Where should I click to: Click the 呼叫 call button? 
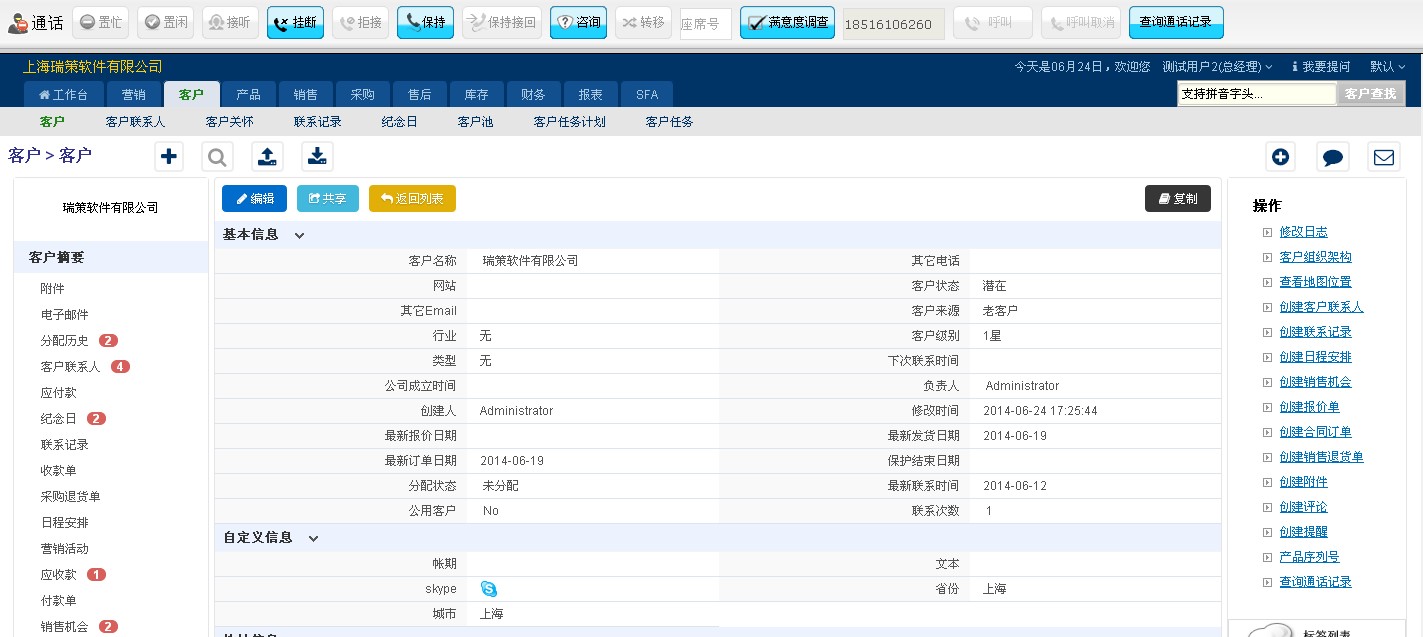coord(993,23)
